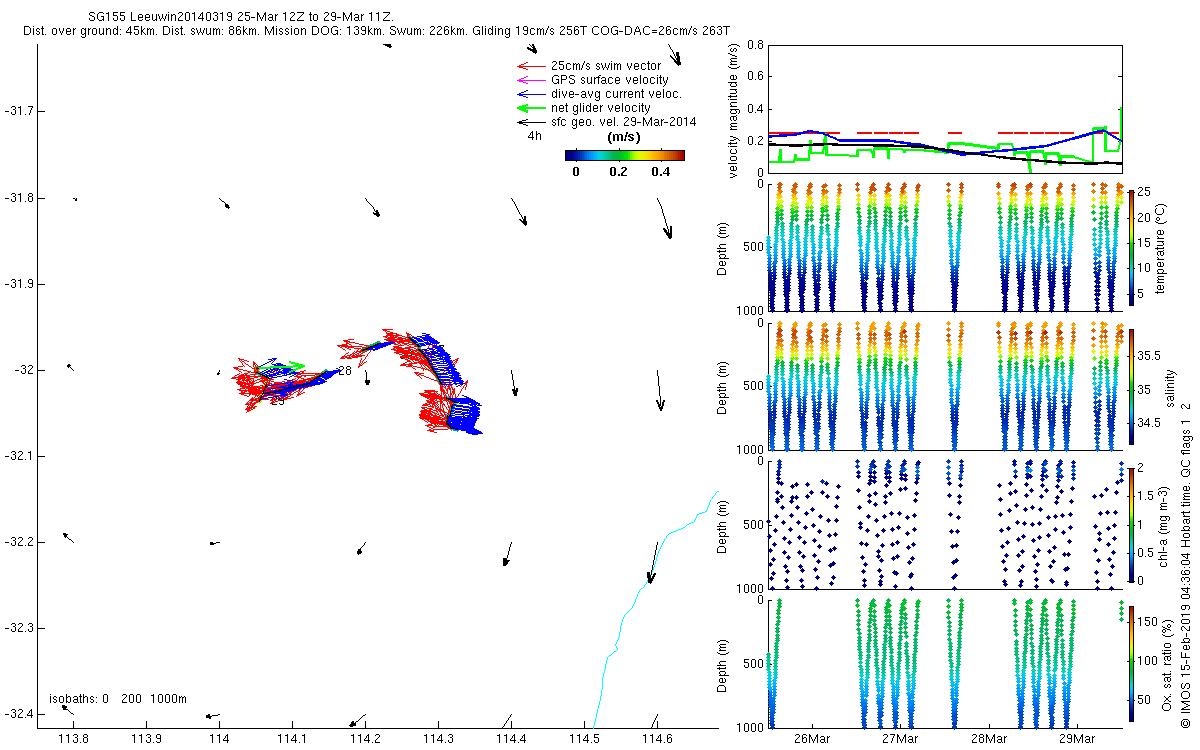Select 'sfc geo. vel. 29-Mar-2014' legend text

coord(623,122)
